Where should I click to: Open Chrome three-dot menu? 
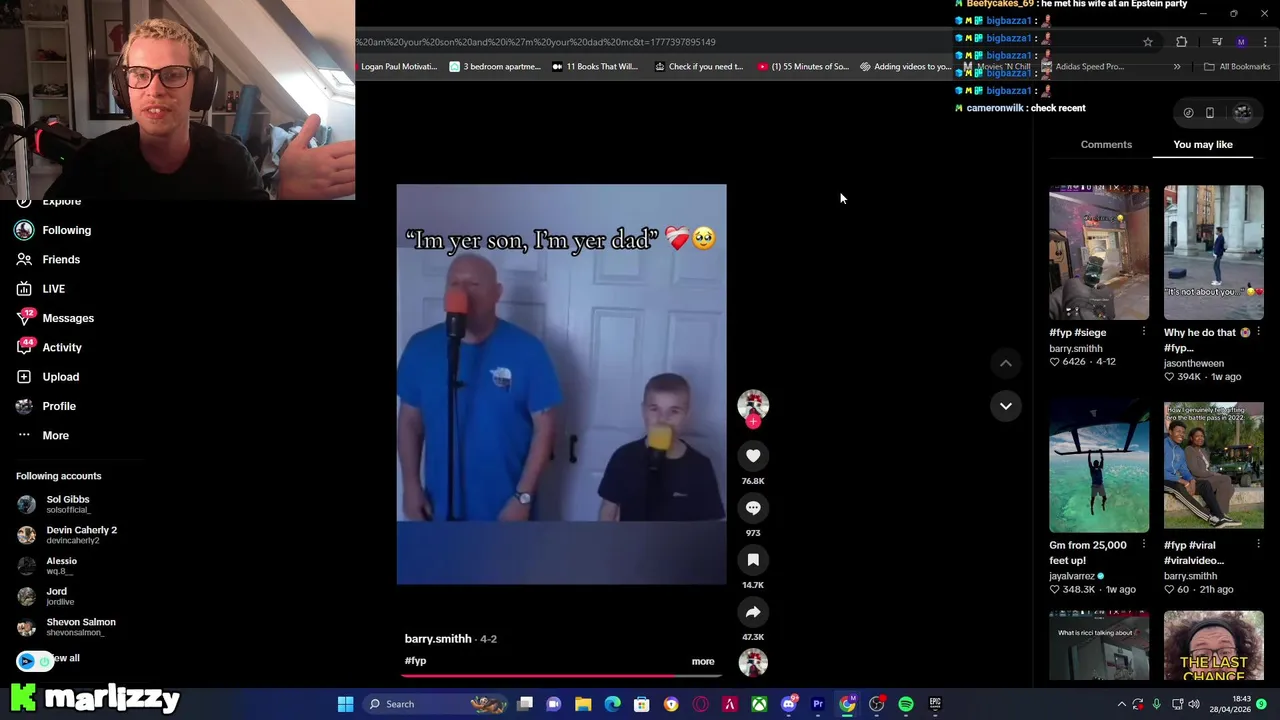click(x=1265, y=42)
